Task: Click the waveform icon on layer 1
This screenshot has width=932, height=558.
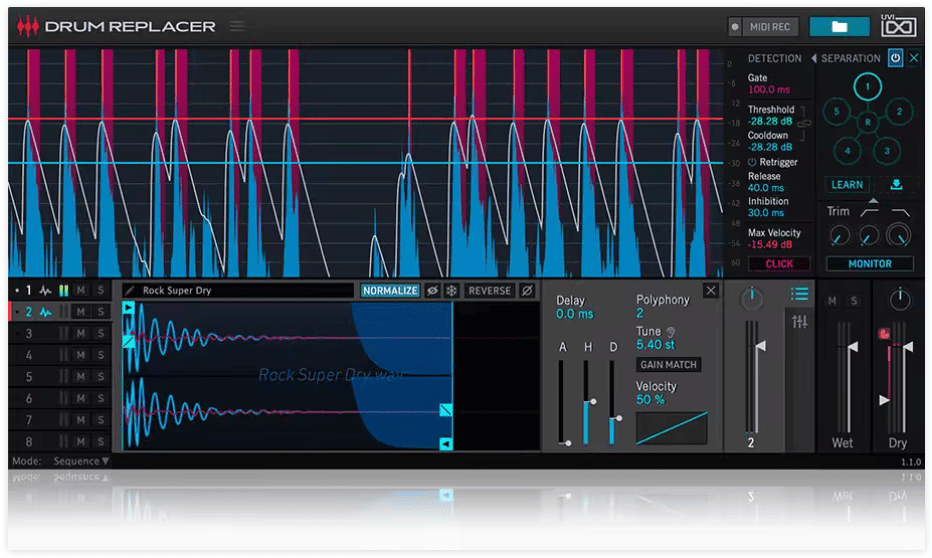Action: point(46,291)
